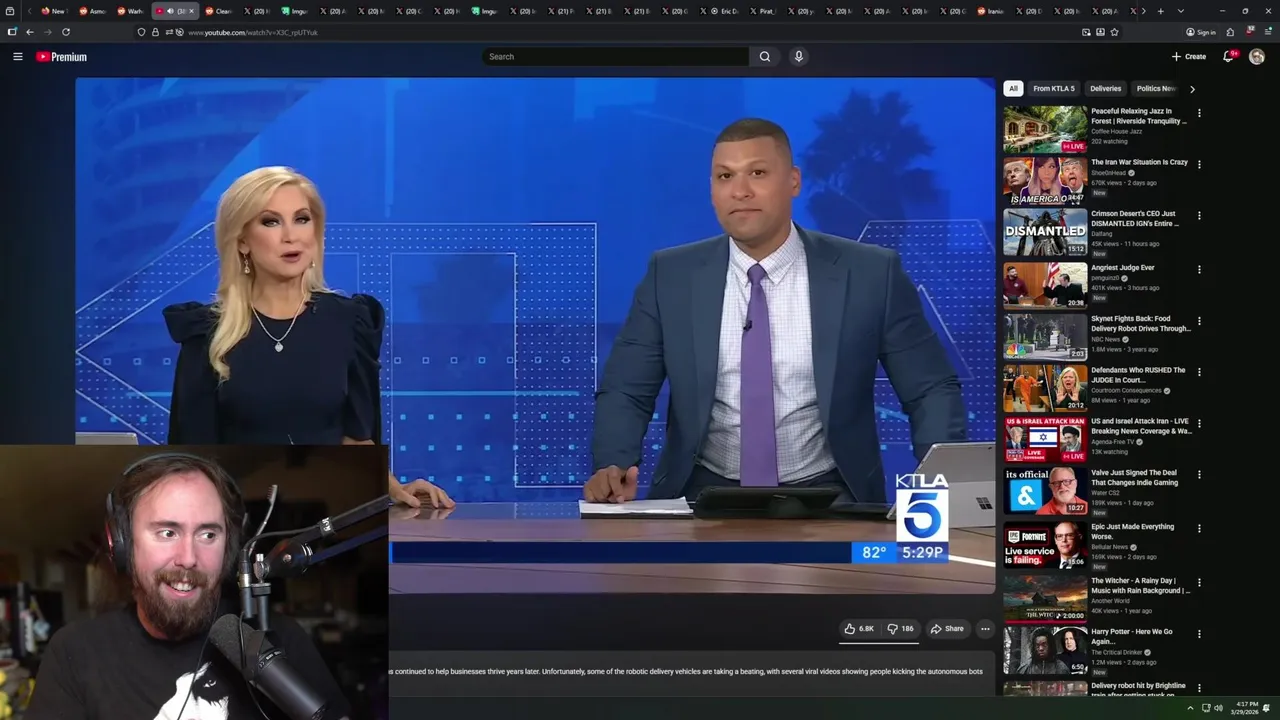This screenshot has height=720, width=1280.
Task: Open US and Israel Attack Iran thumbnail
Action: [x=1045, y=439]
